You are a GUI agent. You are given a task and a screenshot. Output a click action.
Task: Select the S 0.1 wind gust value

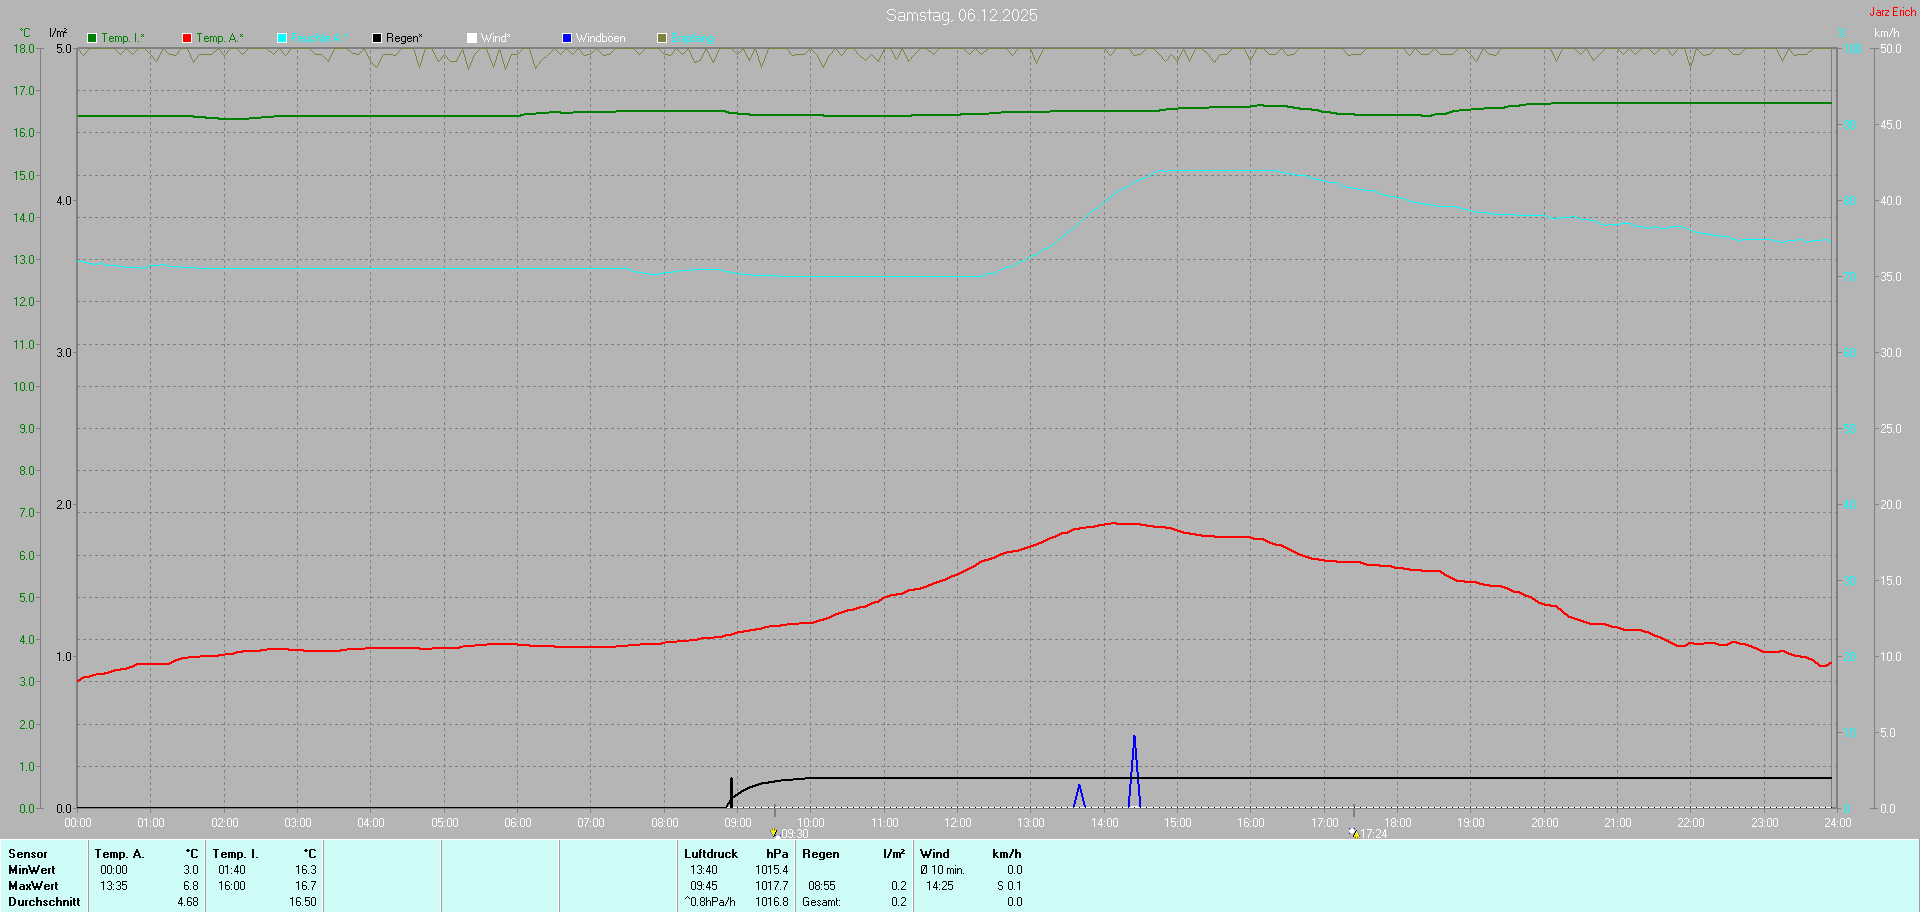click(x=1010, y=886)
